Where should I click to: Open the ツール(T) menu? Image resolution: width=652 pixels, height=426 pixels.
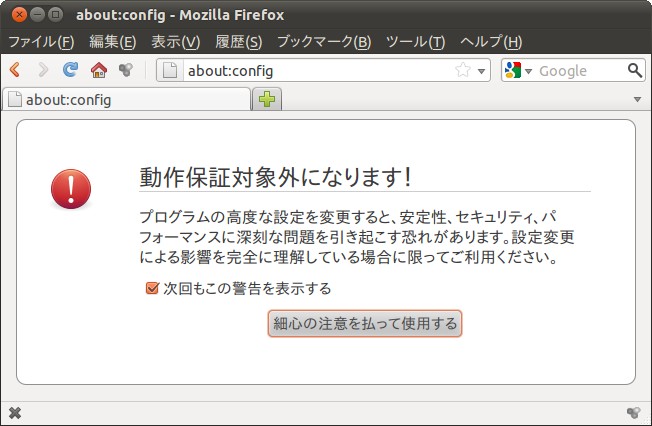pyautogui.click(x=415, y=42)
